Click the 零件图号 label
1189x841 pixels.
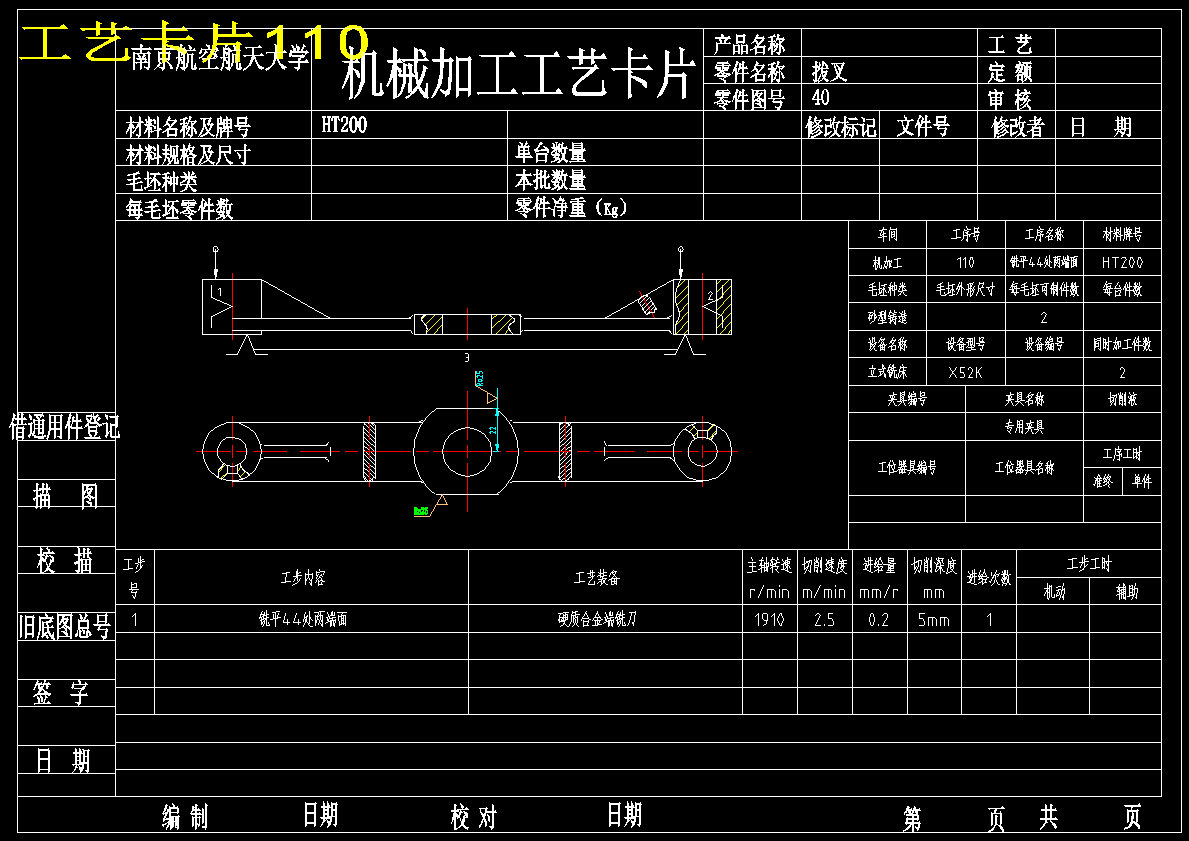point(749,99)
